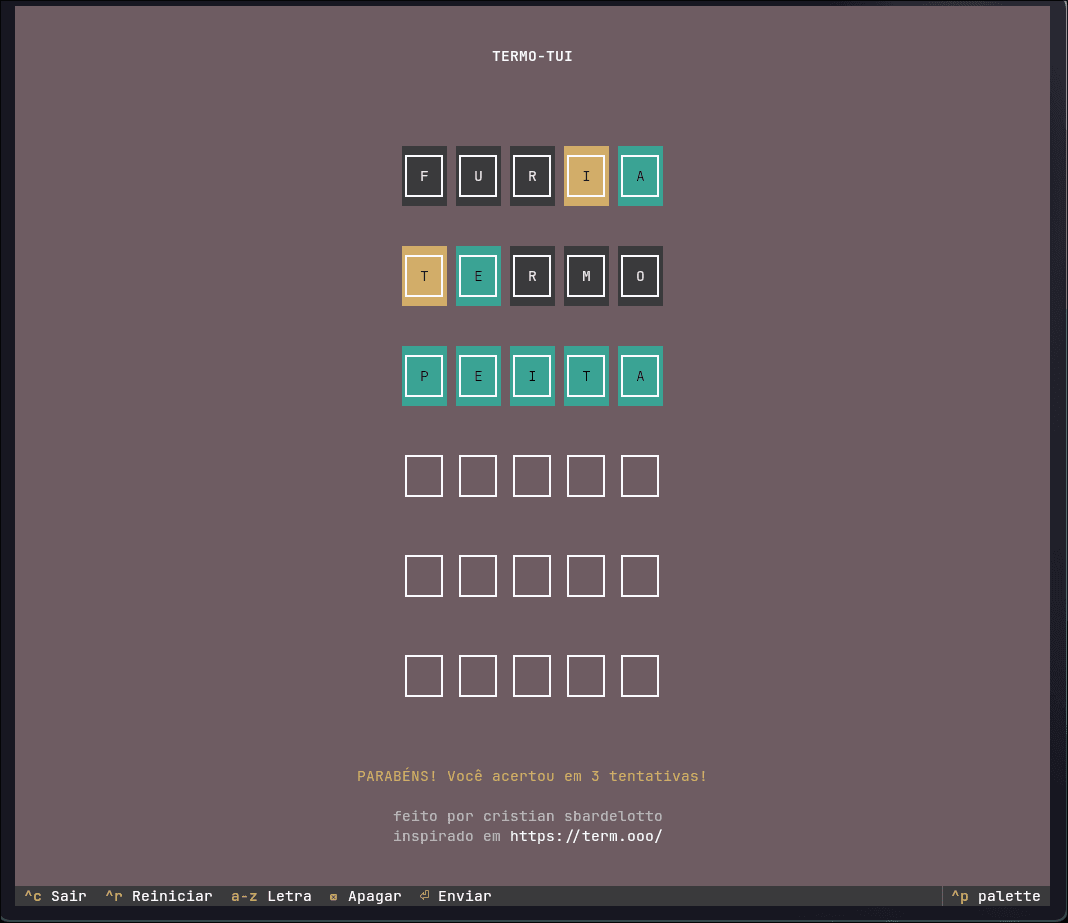1068x923 pixels.
Task: Click the green E tile in TERMO
Action: tap(478, 276)
